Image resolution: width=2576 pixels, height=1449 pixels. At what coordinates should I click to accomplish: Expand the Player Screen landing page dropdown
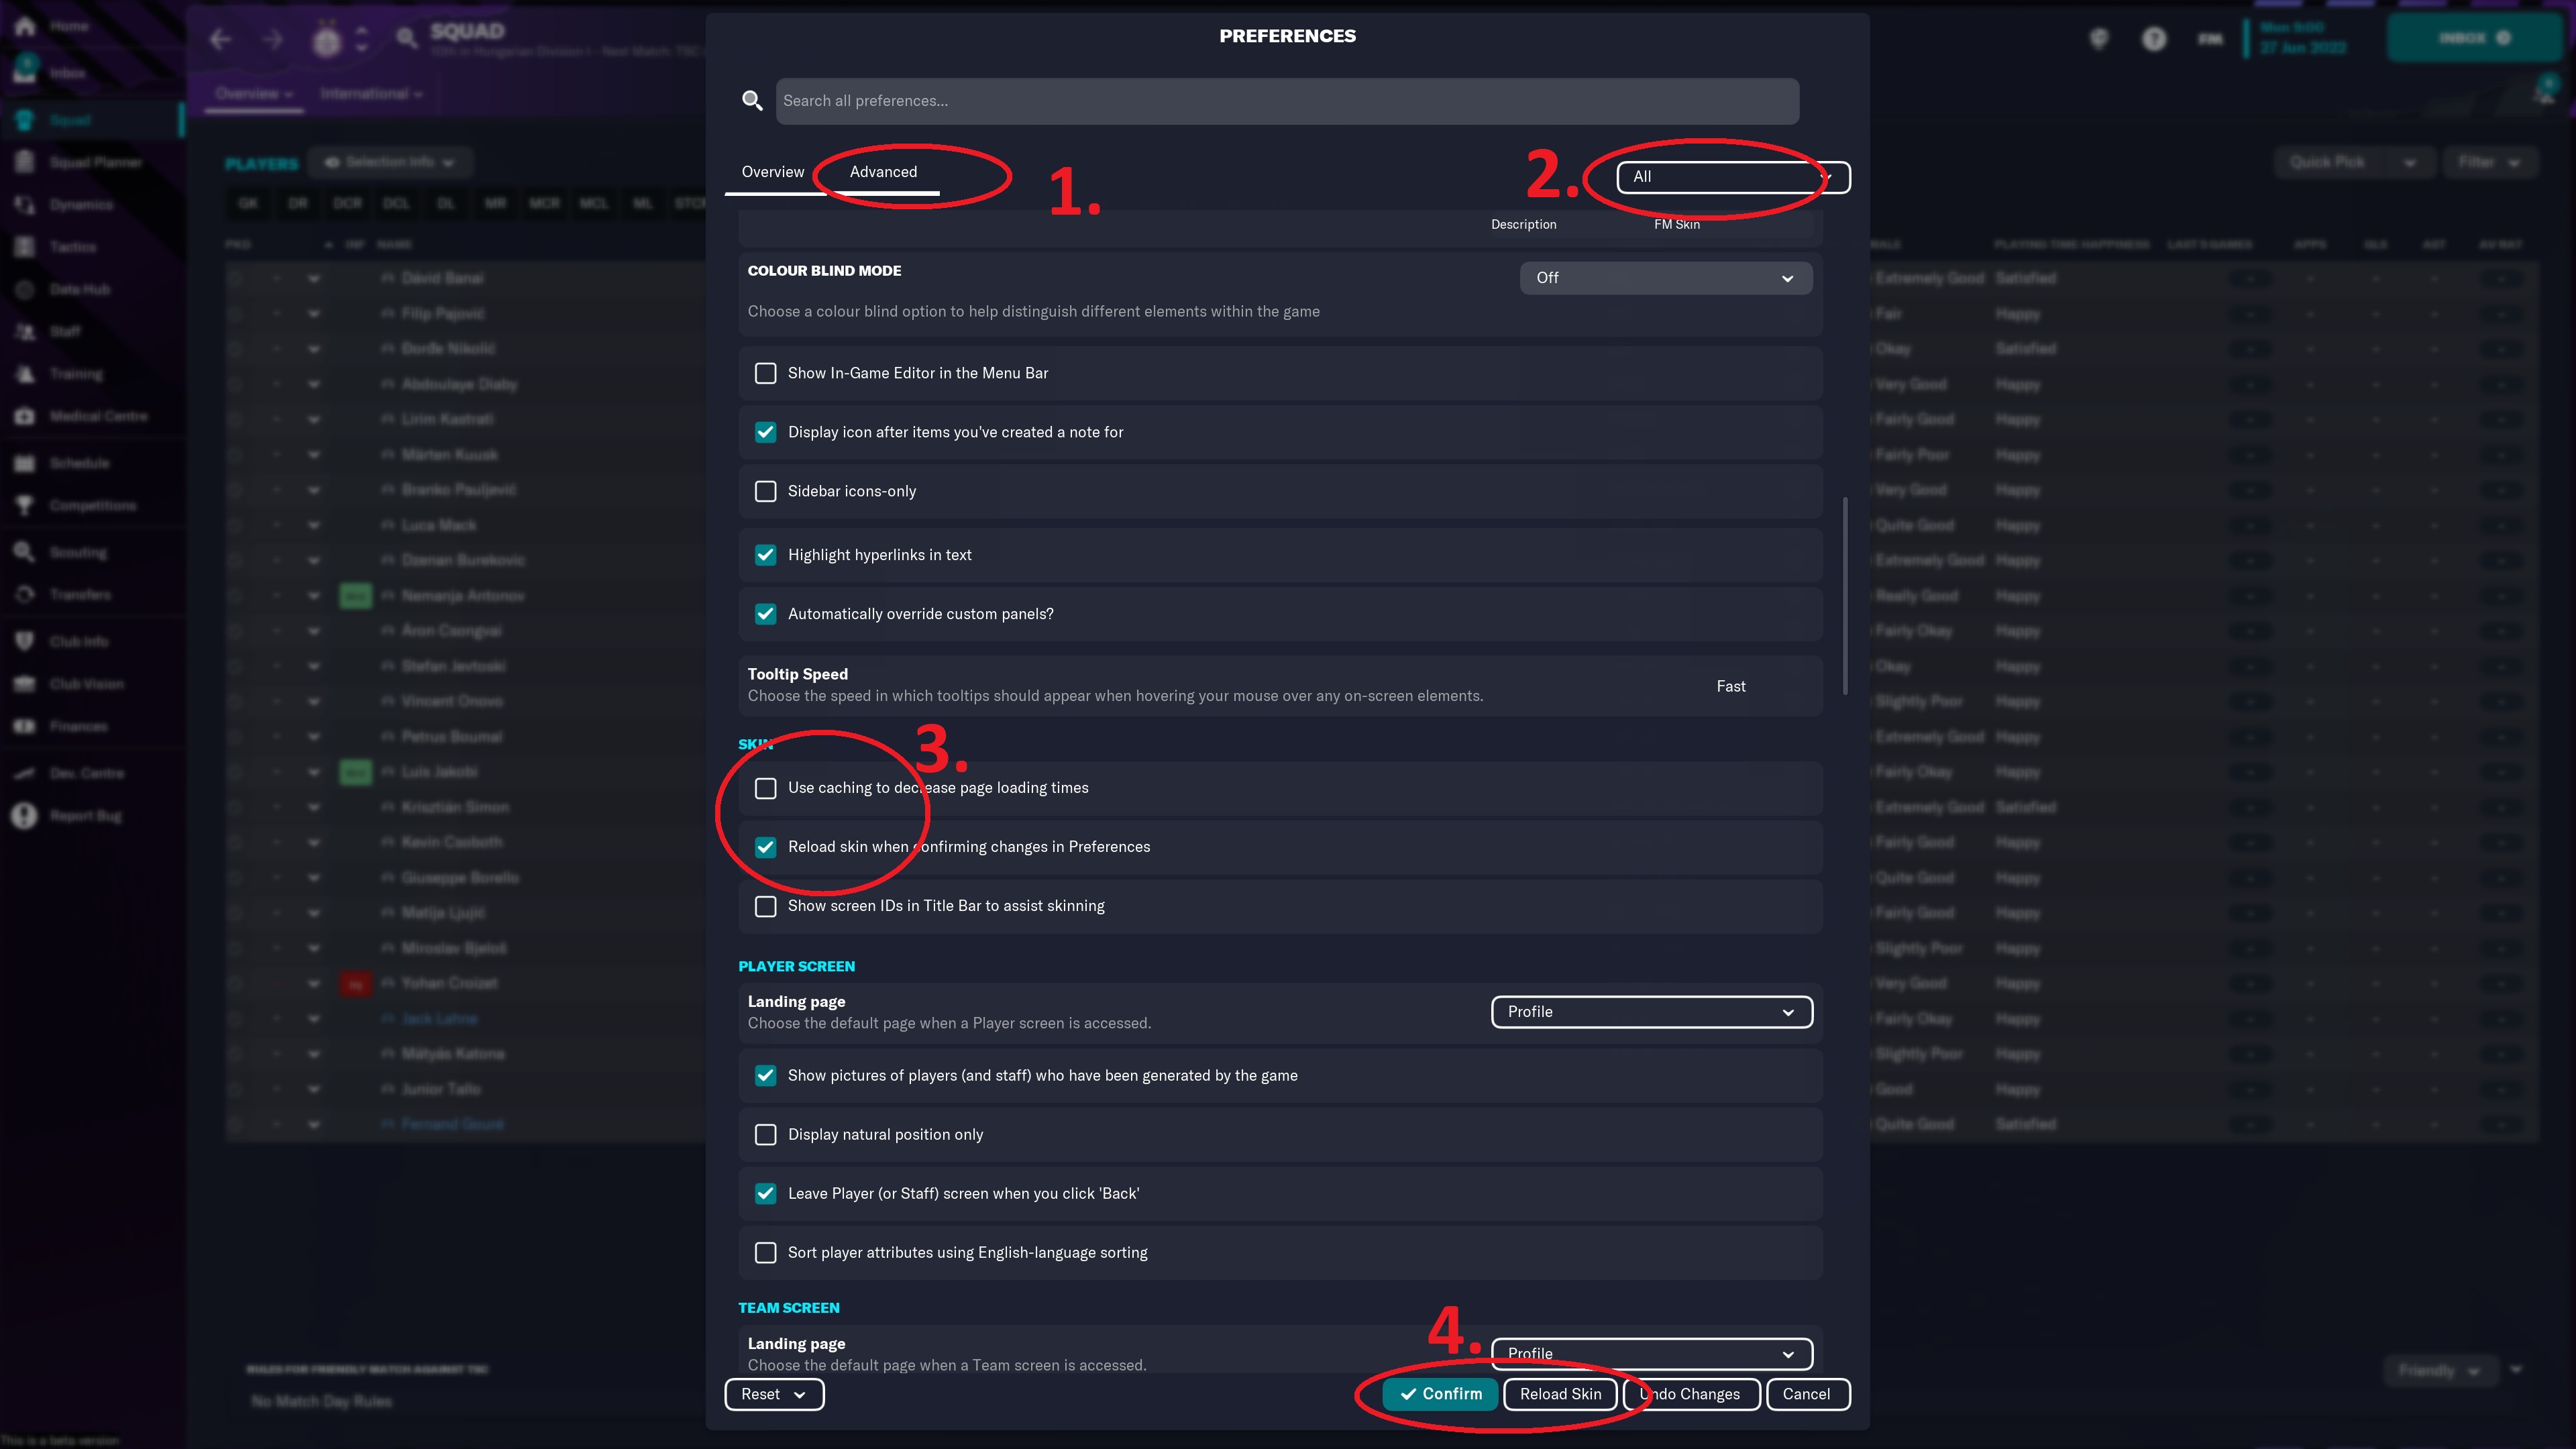tap(1651, 1012)
